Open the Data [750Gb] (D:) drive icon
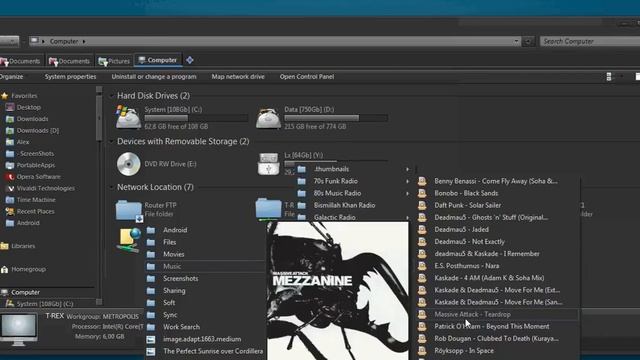 (x=268, y=118)
